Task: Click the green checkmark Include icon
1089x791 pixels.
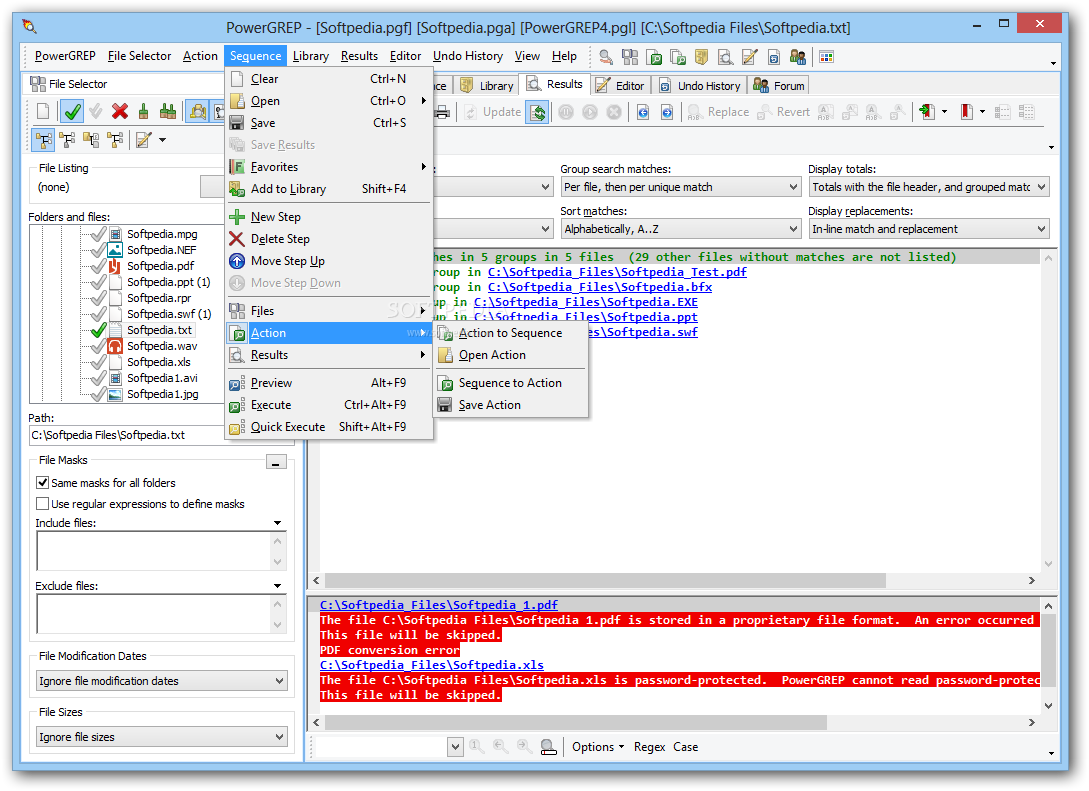Action: point(72,111)
